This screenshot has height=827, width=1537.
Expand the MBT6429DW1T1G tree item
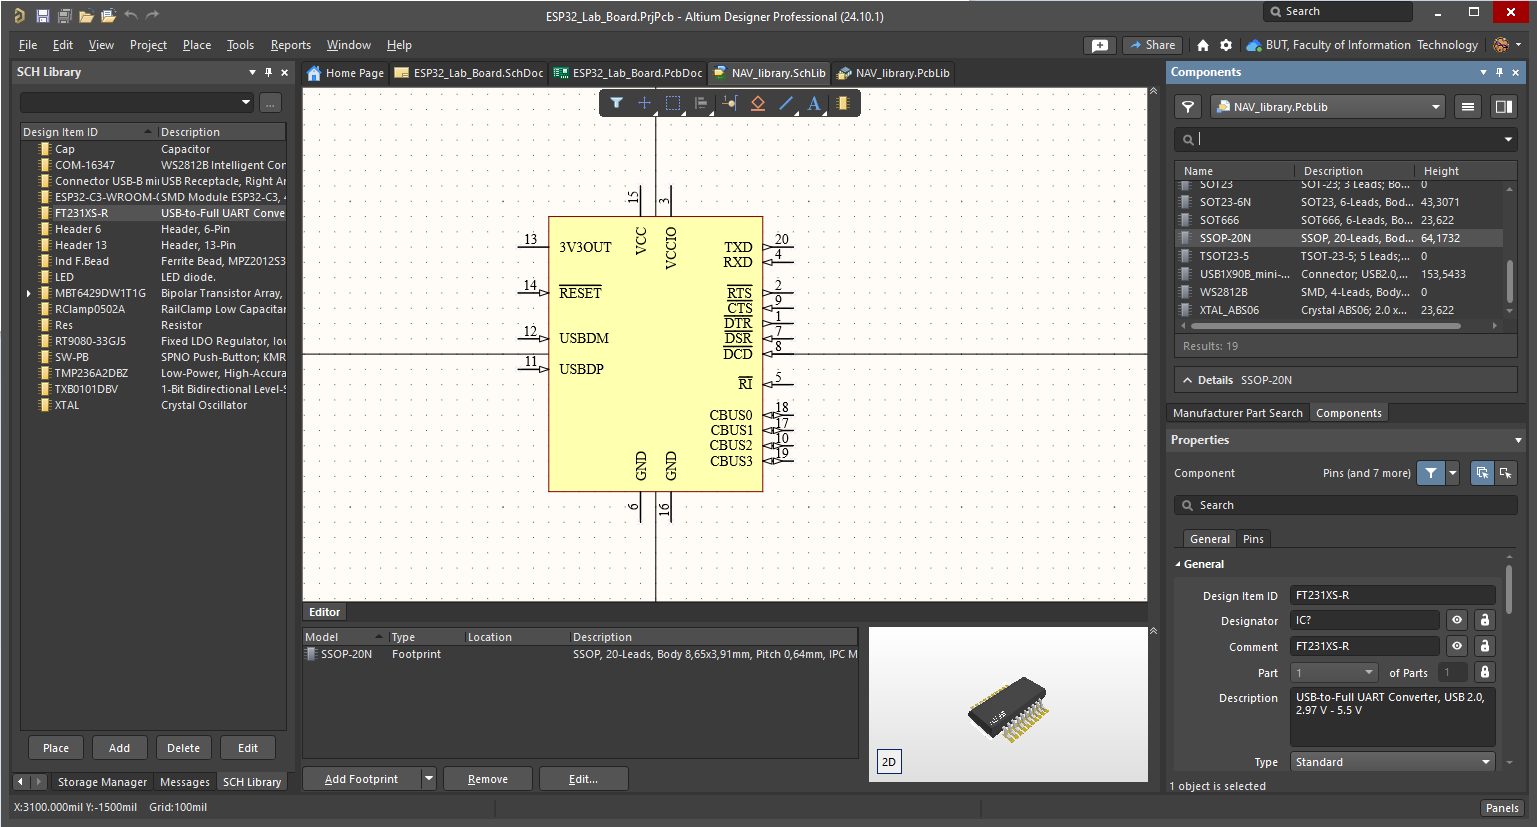pyautogui.click(x=29, y=293)
